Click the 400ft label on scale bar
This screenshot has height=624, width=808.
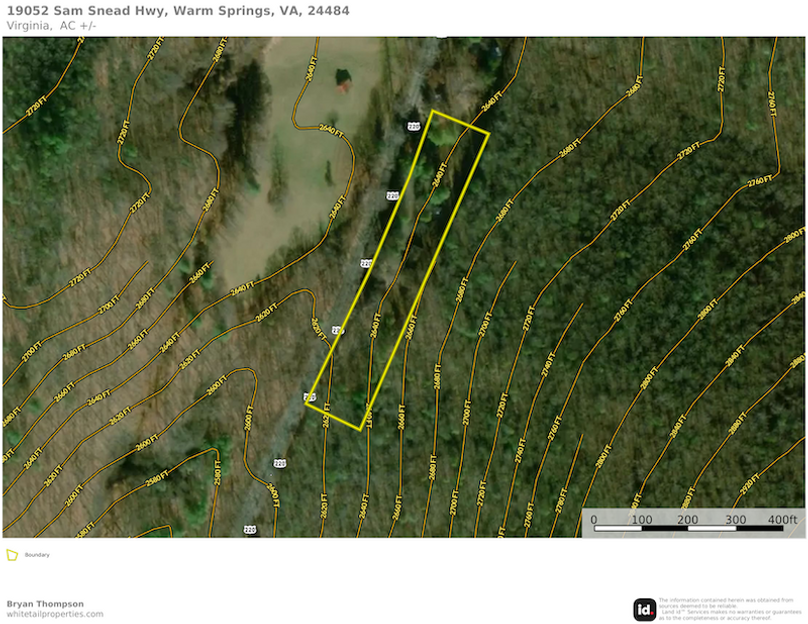(782, 520)
